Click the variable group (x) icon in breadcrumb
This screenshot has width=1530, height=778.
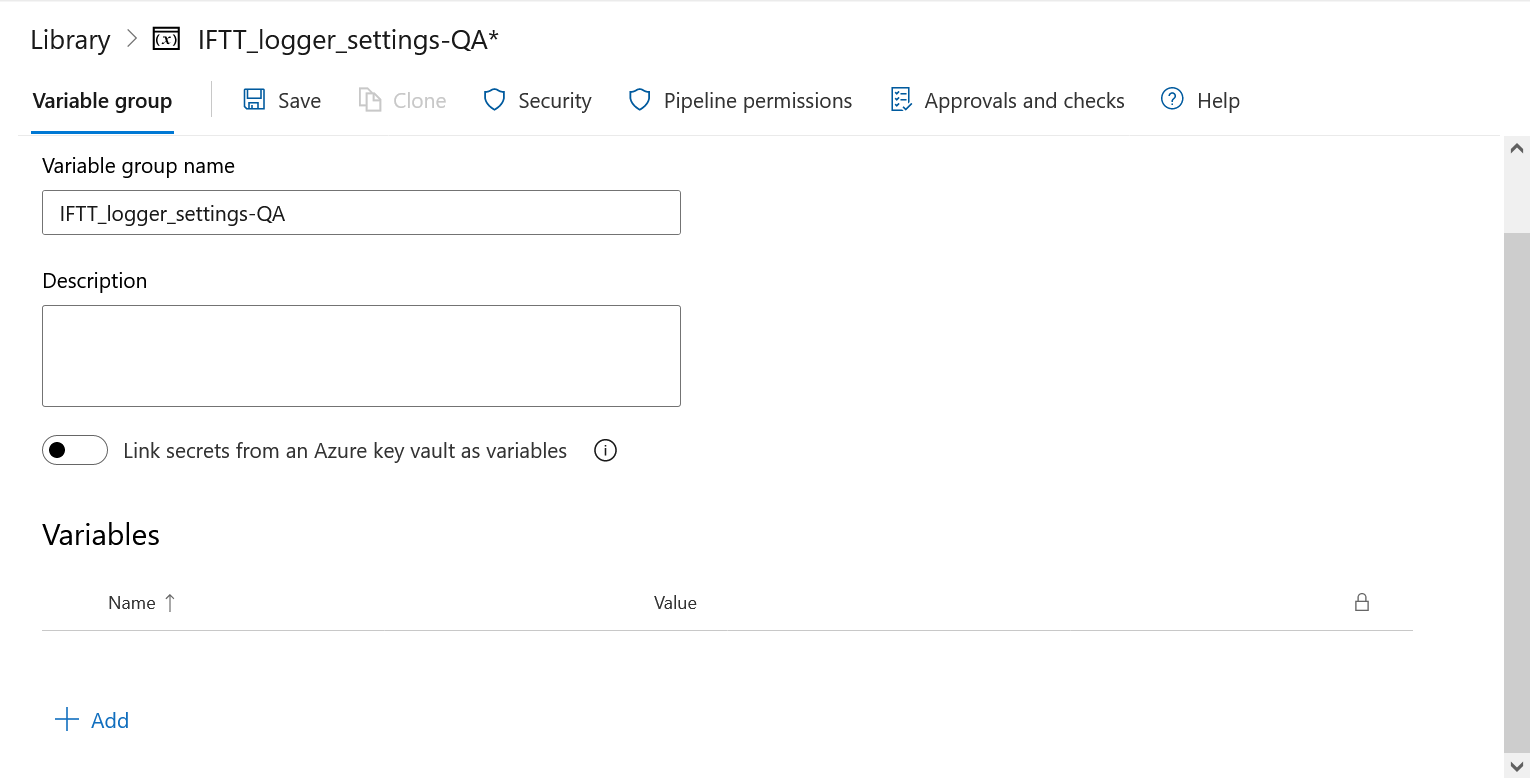pos(166,40)
